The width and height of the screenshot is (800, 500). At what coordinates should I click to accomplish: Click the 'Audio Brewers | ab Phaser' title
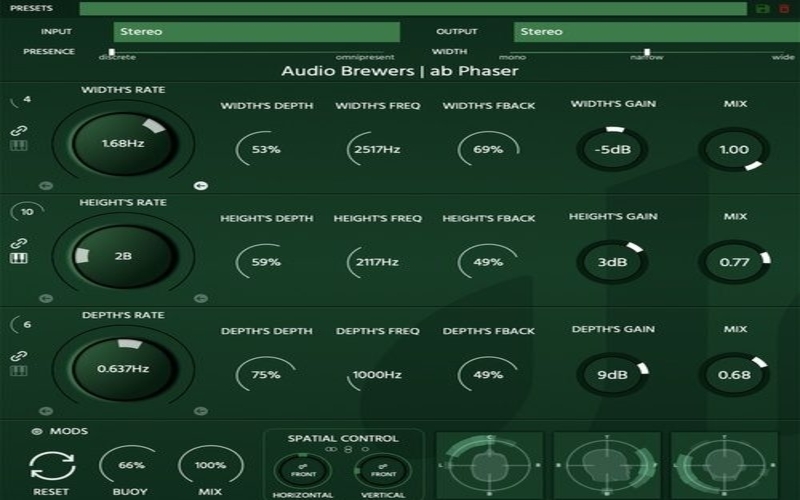click(x=399, y=71)
